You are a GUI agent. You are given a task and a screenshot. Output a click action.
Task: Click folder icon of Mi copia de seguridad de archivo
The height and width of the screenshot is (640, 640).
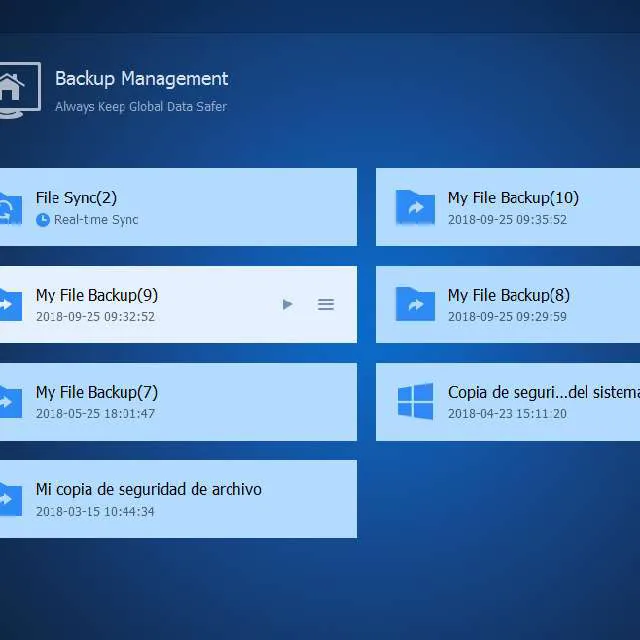(9, 498)
